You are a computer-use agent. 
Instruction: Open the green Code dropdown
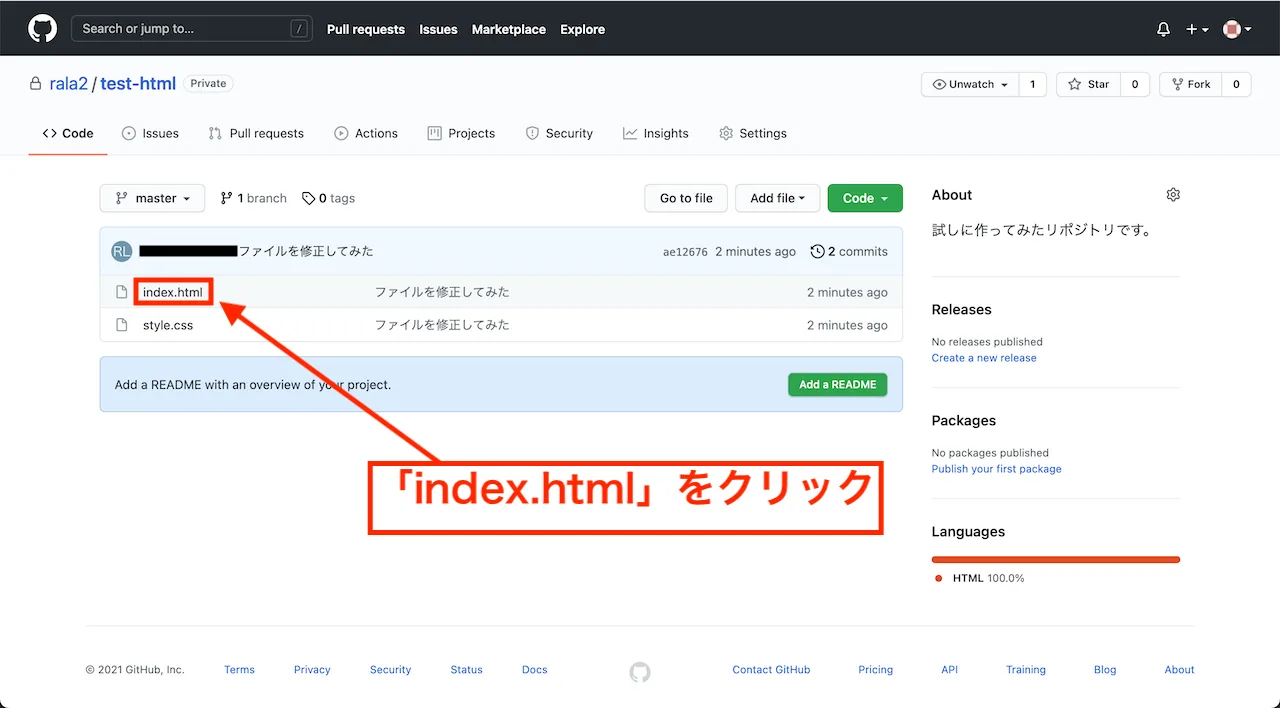tap(864, 198)
